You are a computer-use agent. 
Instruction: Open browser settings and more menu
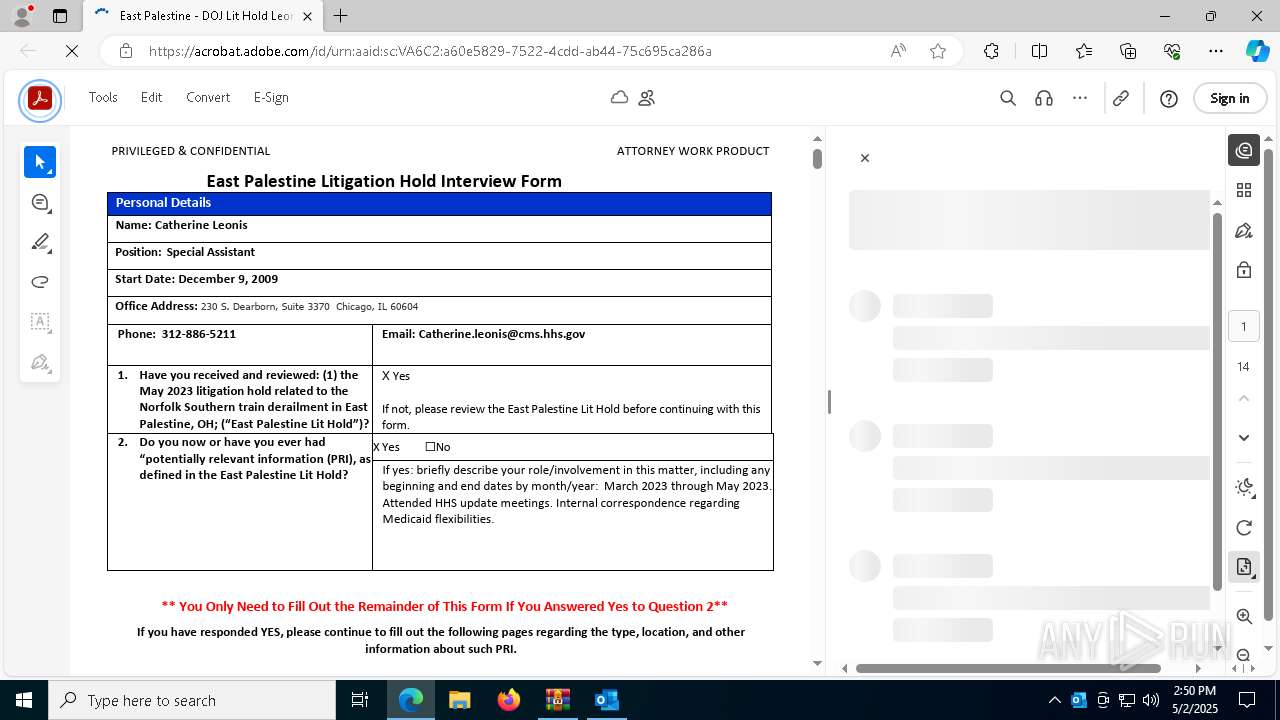click(1216, 51)
